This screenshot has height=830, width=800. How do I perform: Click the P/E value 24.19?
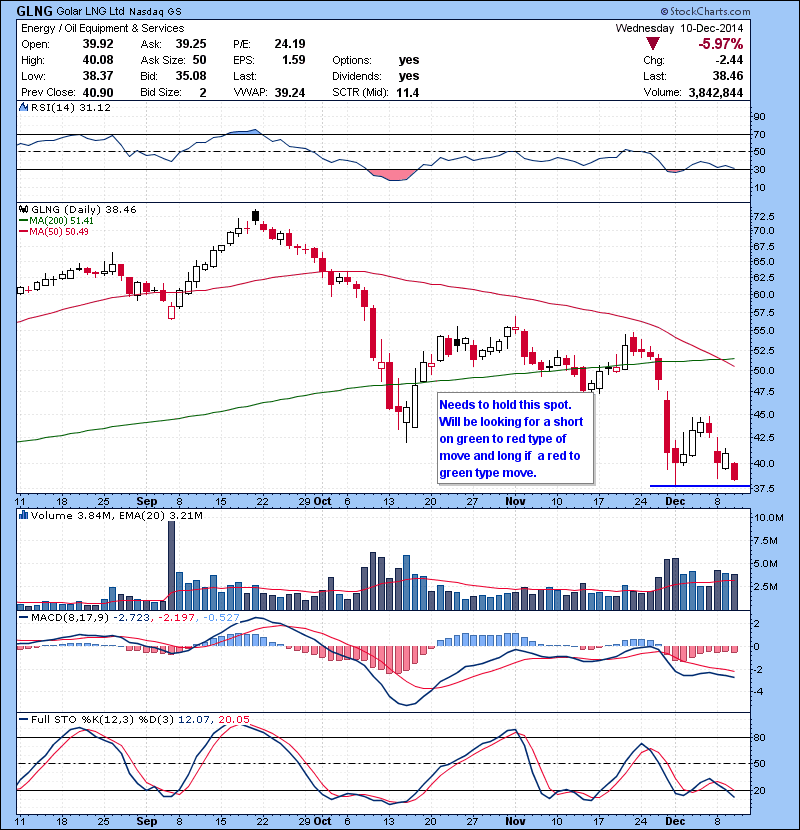(290, 44)
